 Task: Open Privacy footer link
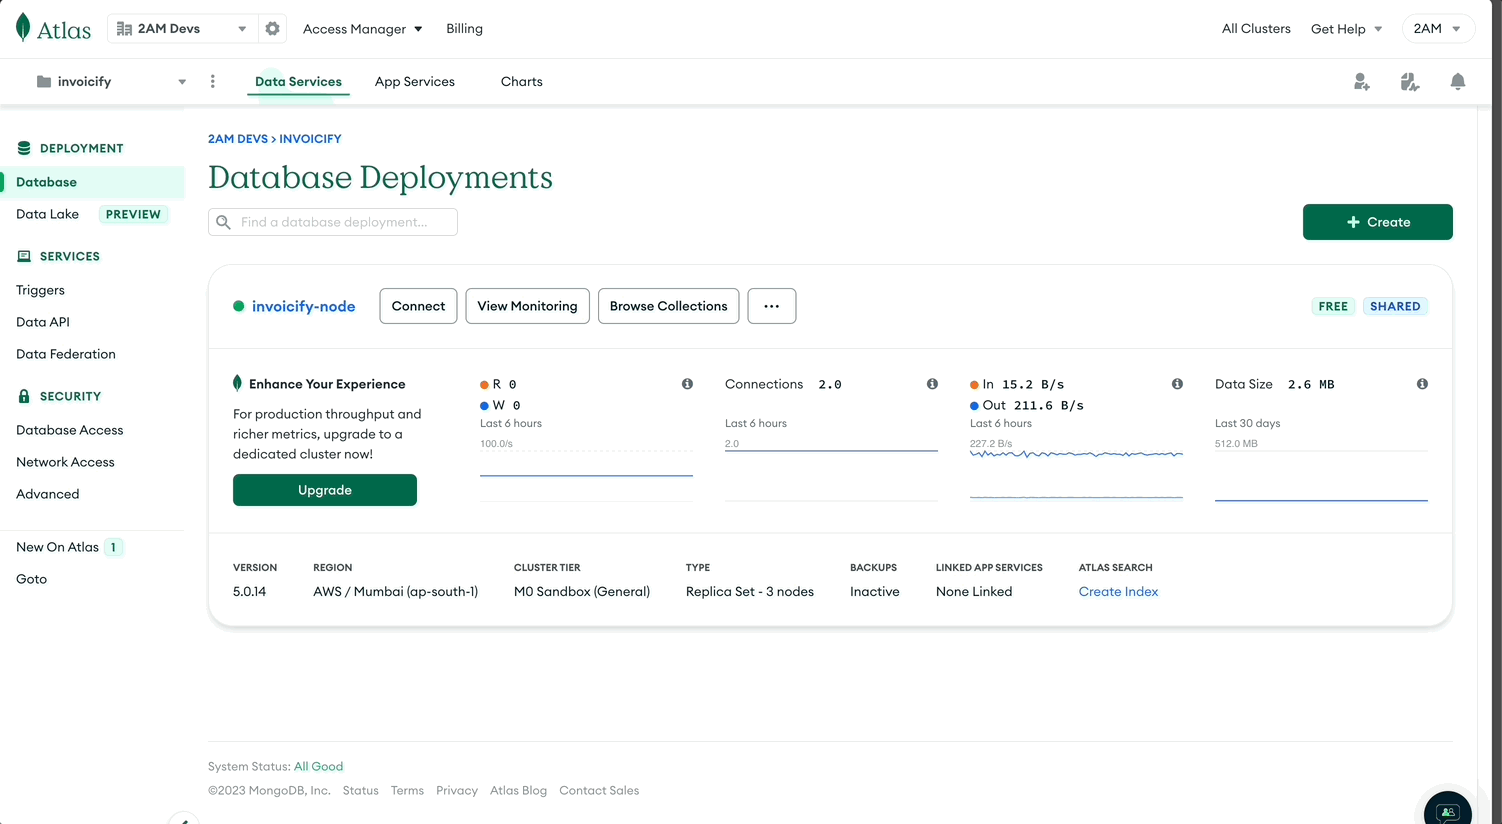click(x=457, y=791)
